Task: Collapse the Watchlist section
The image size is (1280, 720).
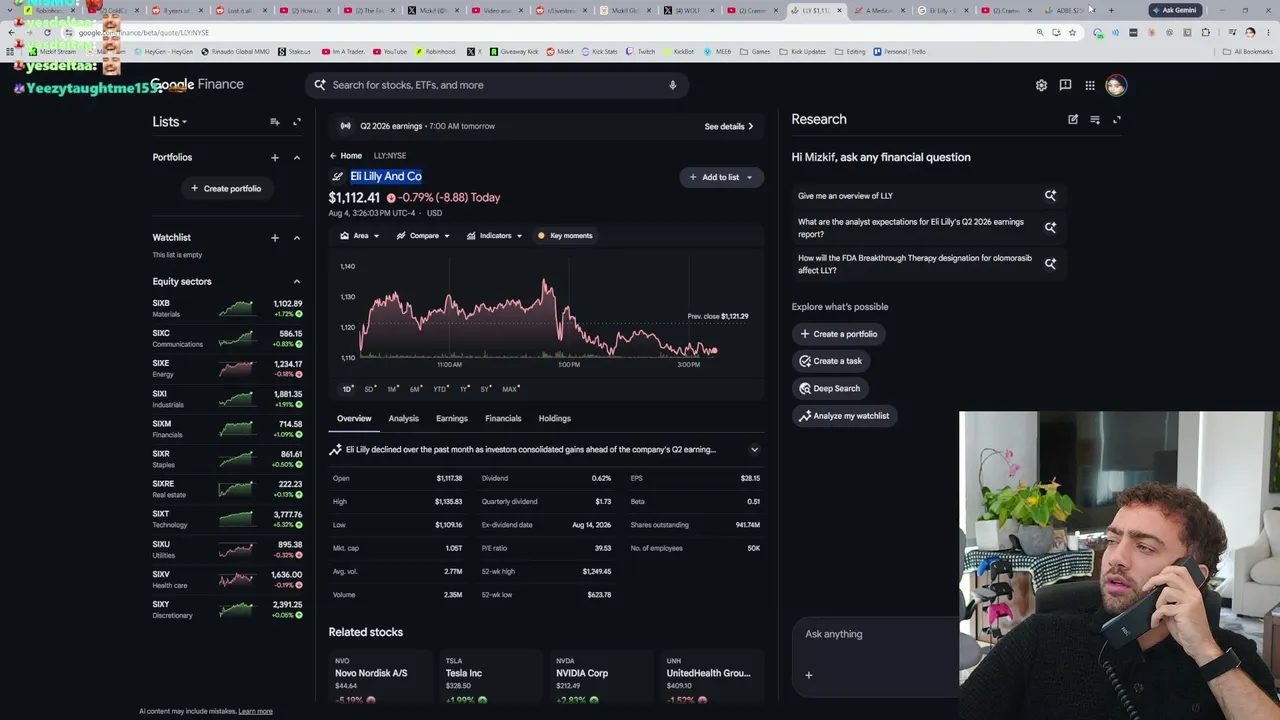Action: [297, 238]
